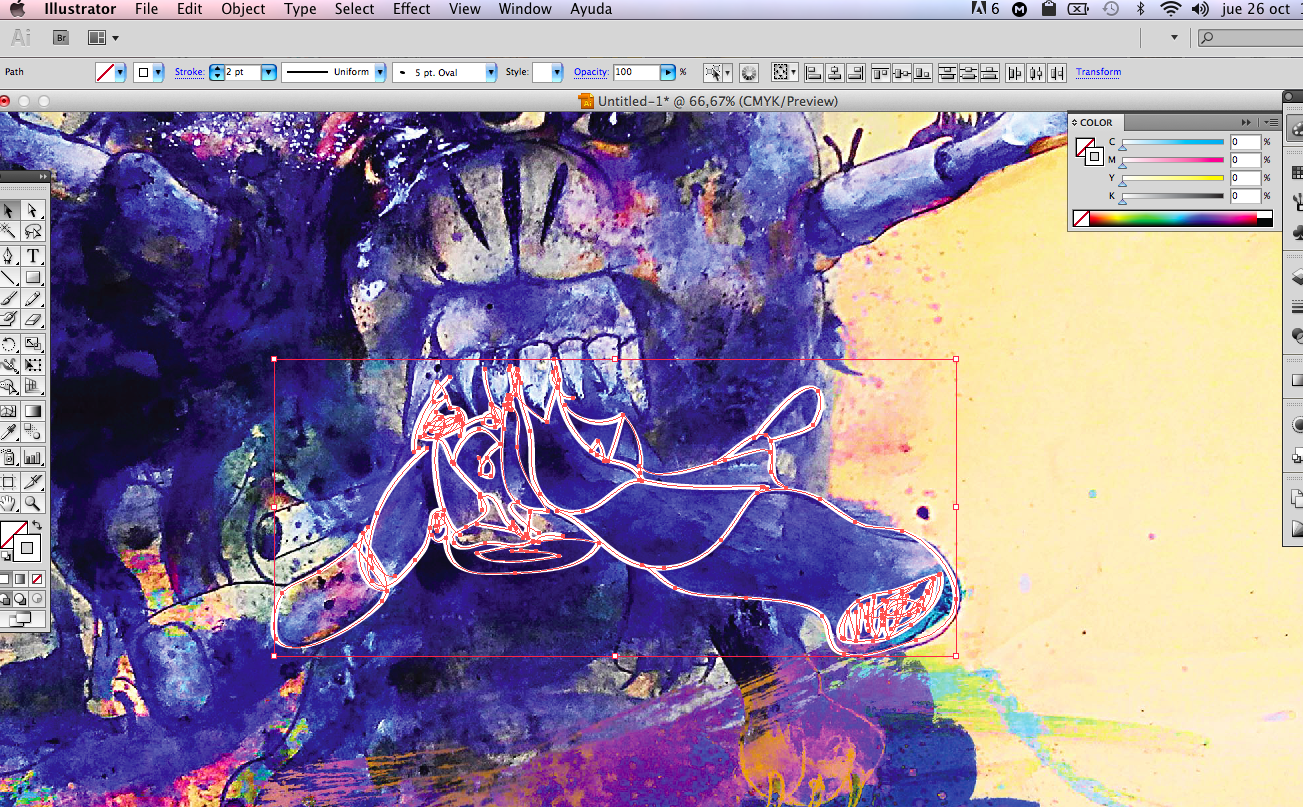Select the Column Graph tool
1303x807 pixels.
32,458
